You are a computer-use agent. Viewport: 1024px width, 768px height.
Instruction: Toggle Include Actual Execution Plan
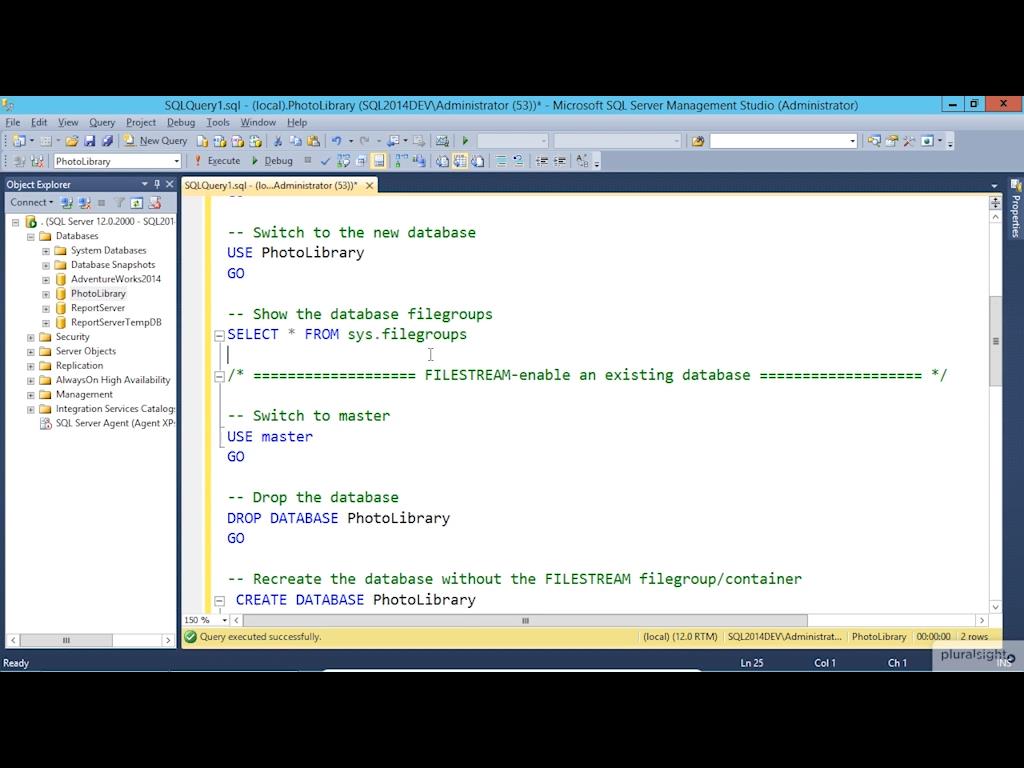click(x=401, y=161)
